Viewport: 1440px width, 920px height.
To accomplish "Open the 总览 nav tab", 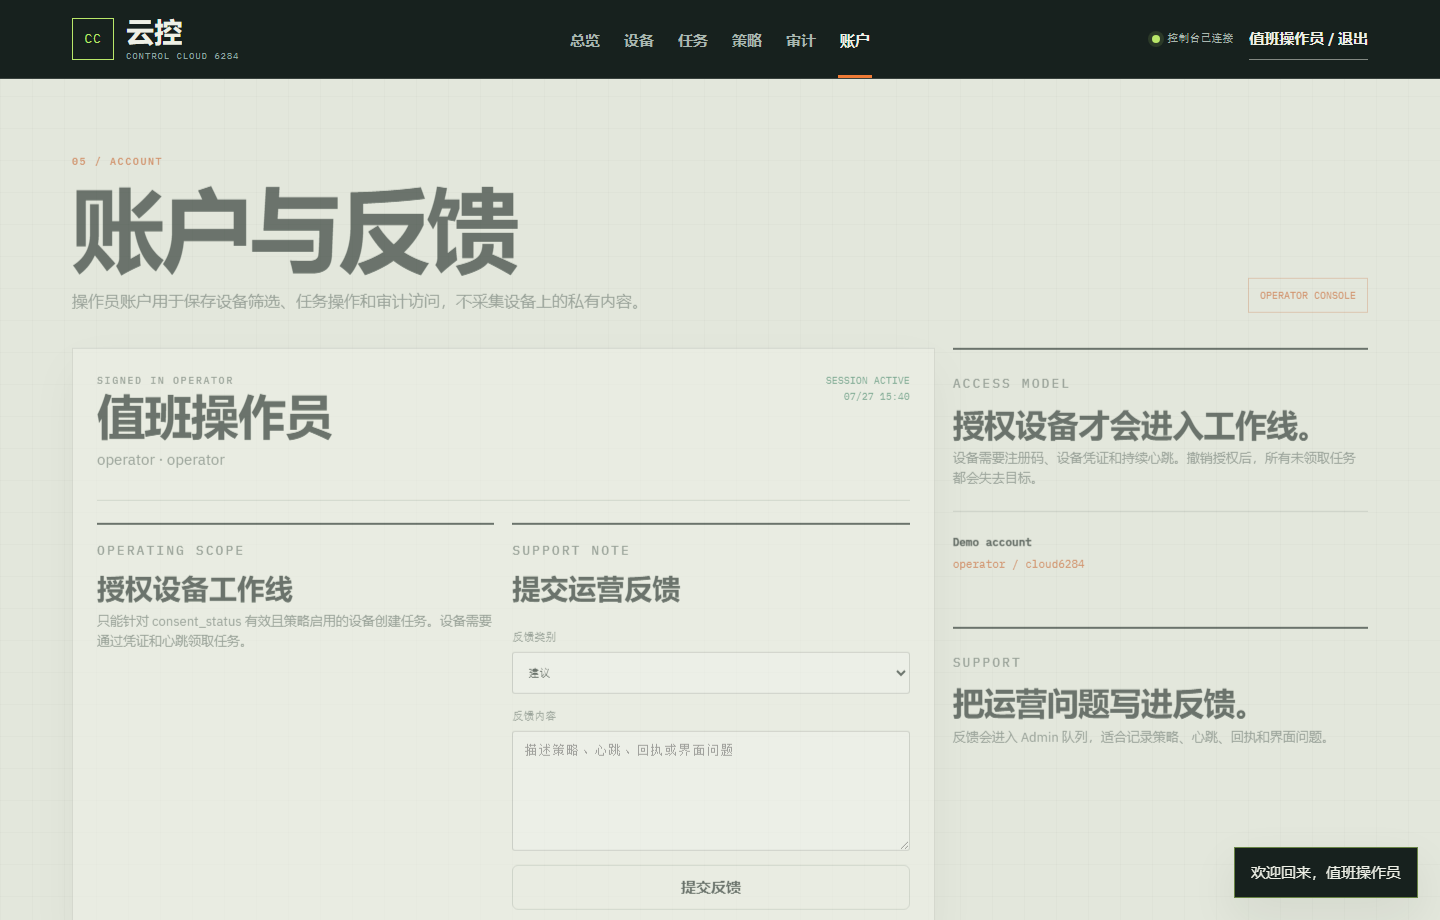I will coord(585,40).
